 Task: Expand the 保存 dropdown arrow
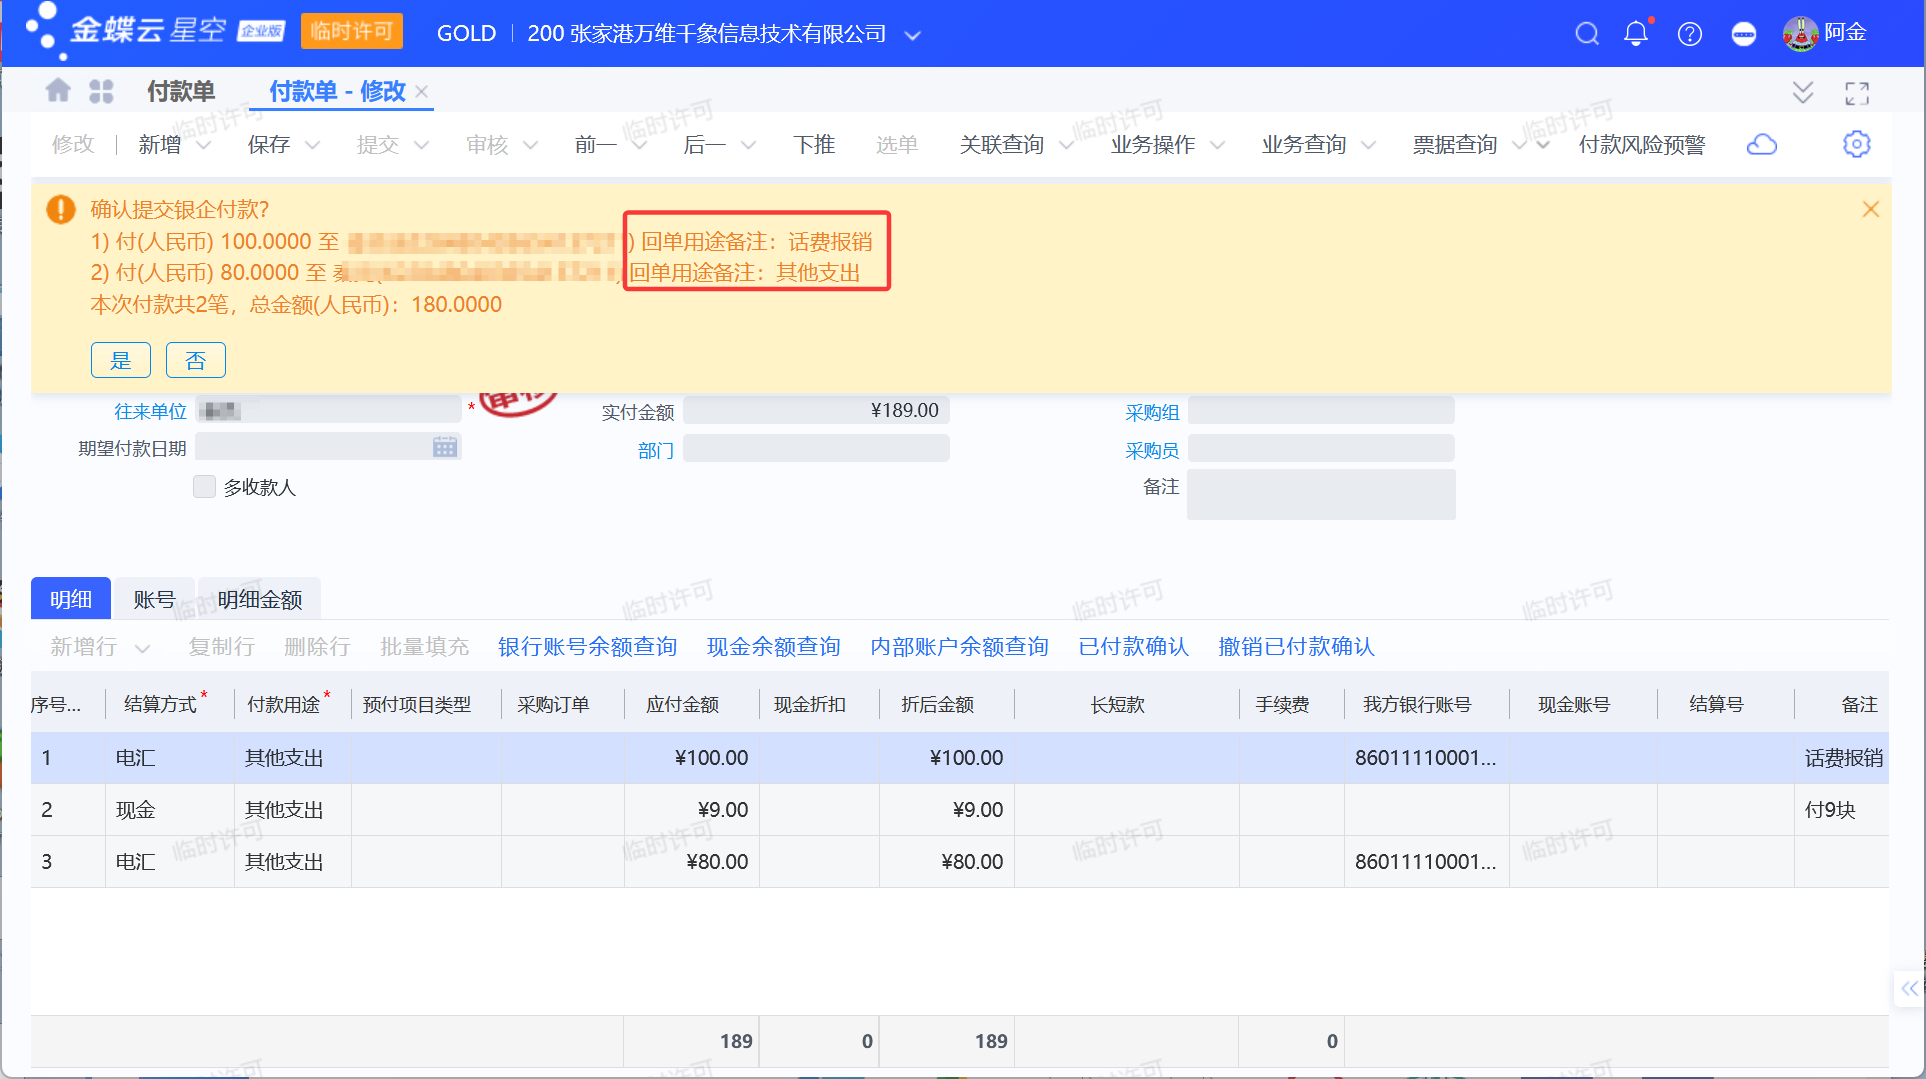(312, 145)
